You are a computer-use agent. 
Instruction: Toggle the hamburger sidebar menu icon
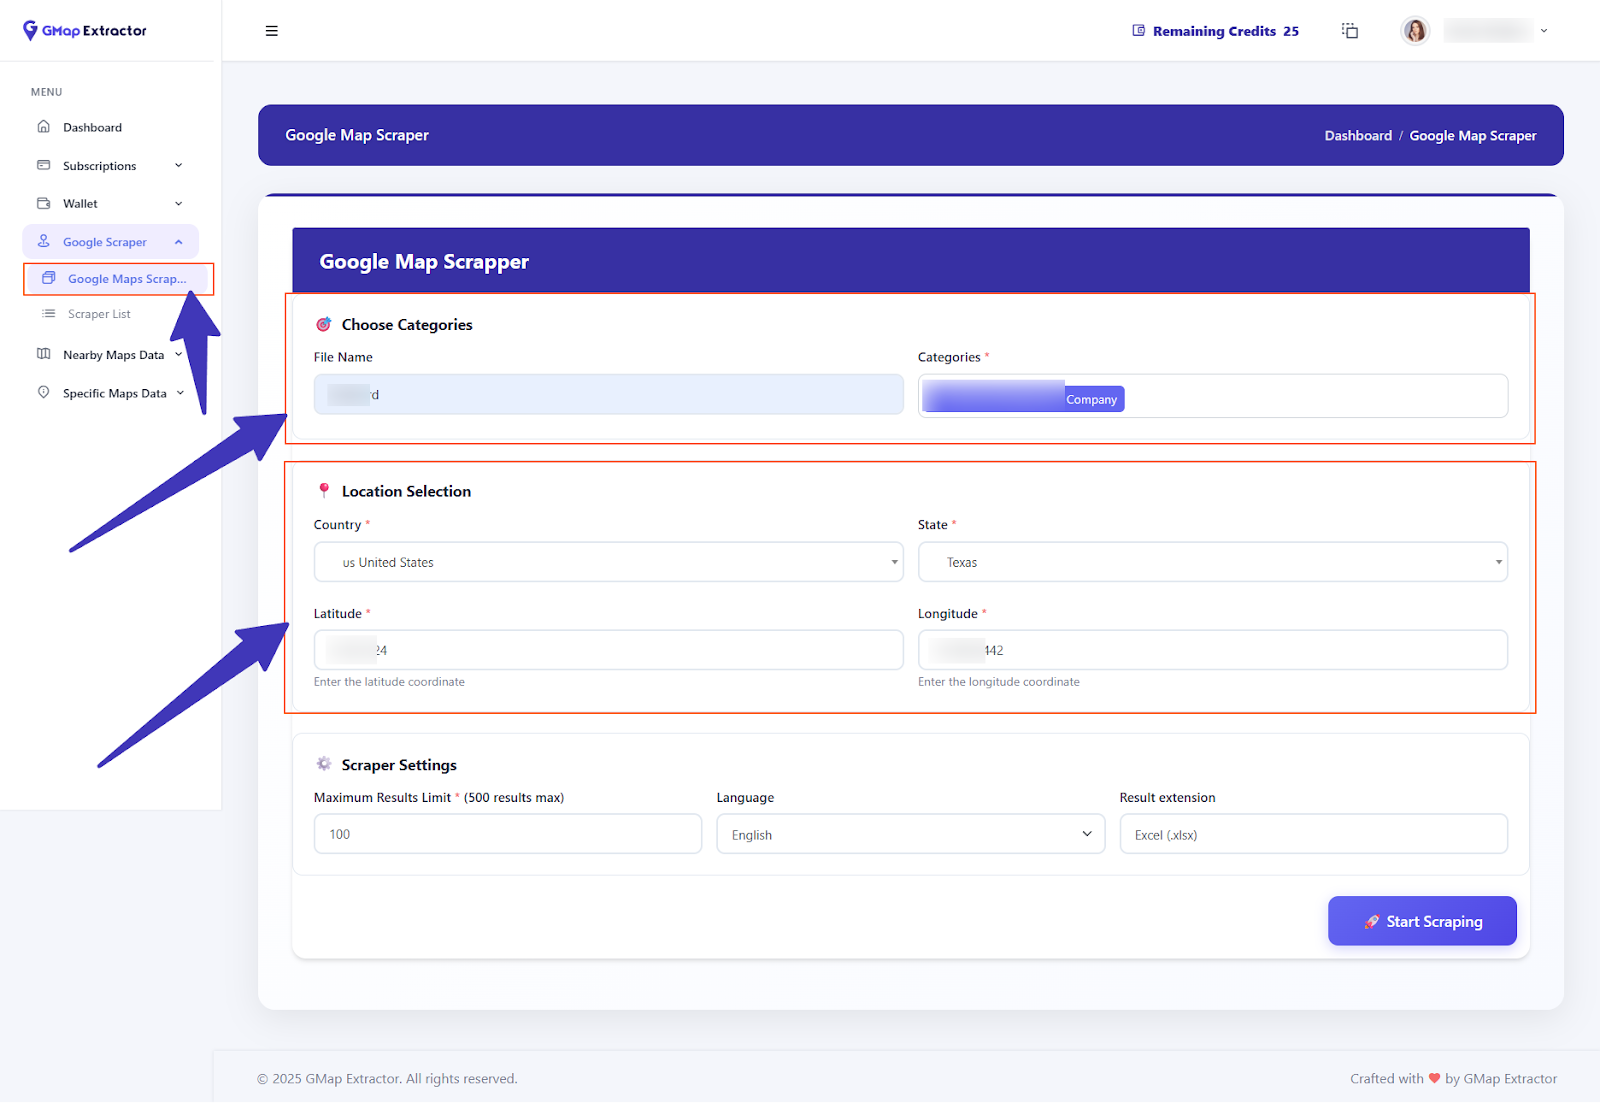271,31
